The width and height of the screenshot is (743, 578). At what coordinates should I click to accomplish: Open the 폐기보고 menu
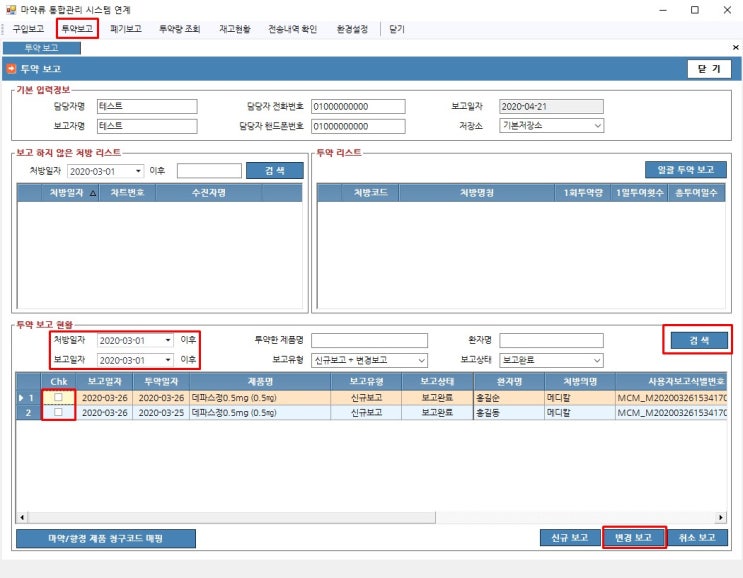coord(126,29)
